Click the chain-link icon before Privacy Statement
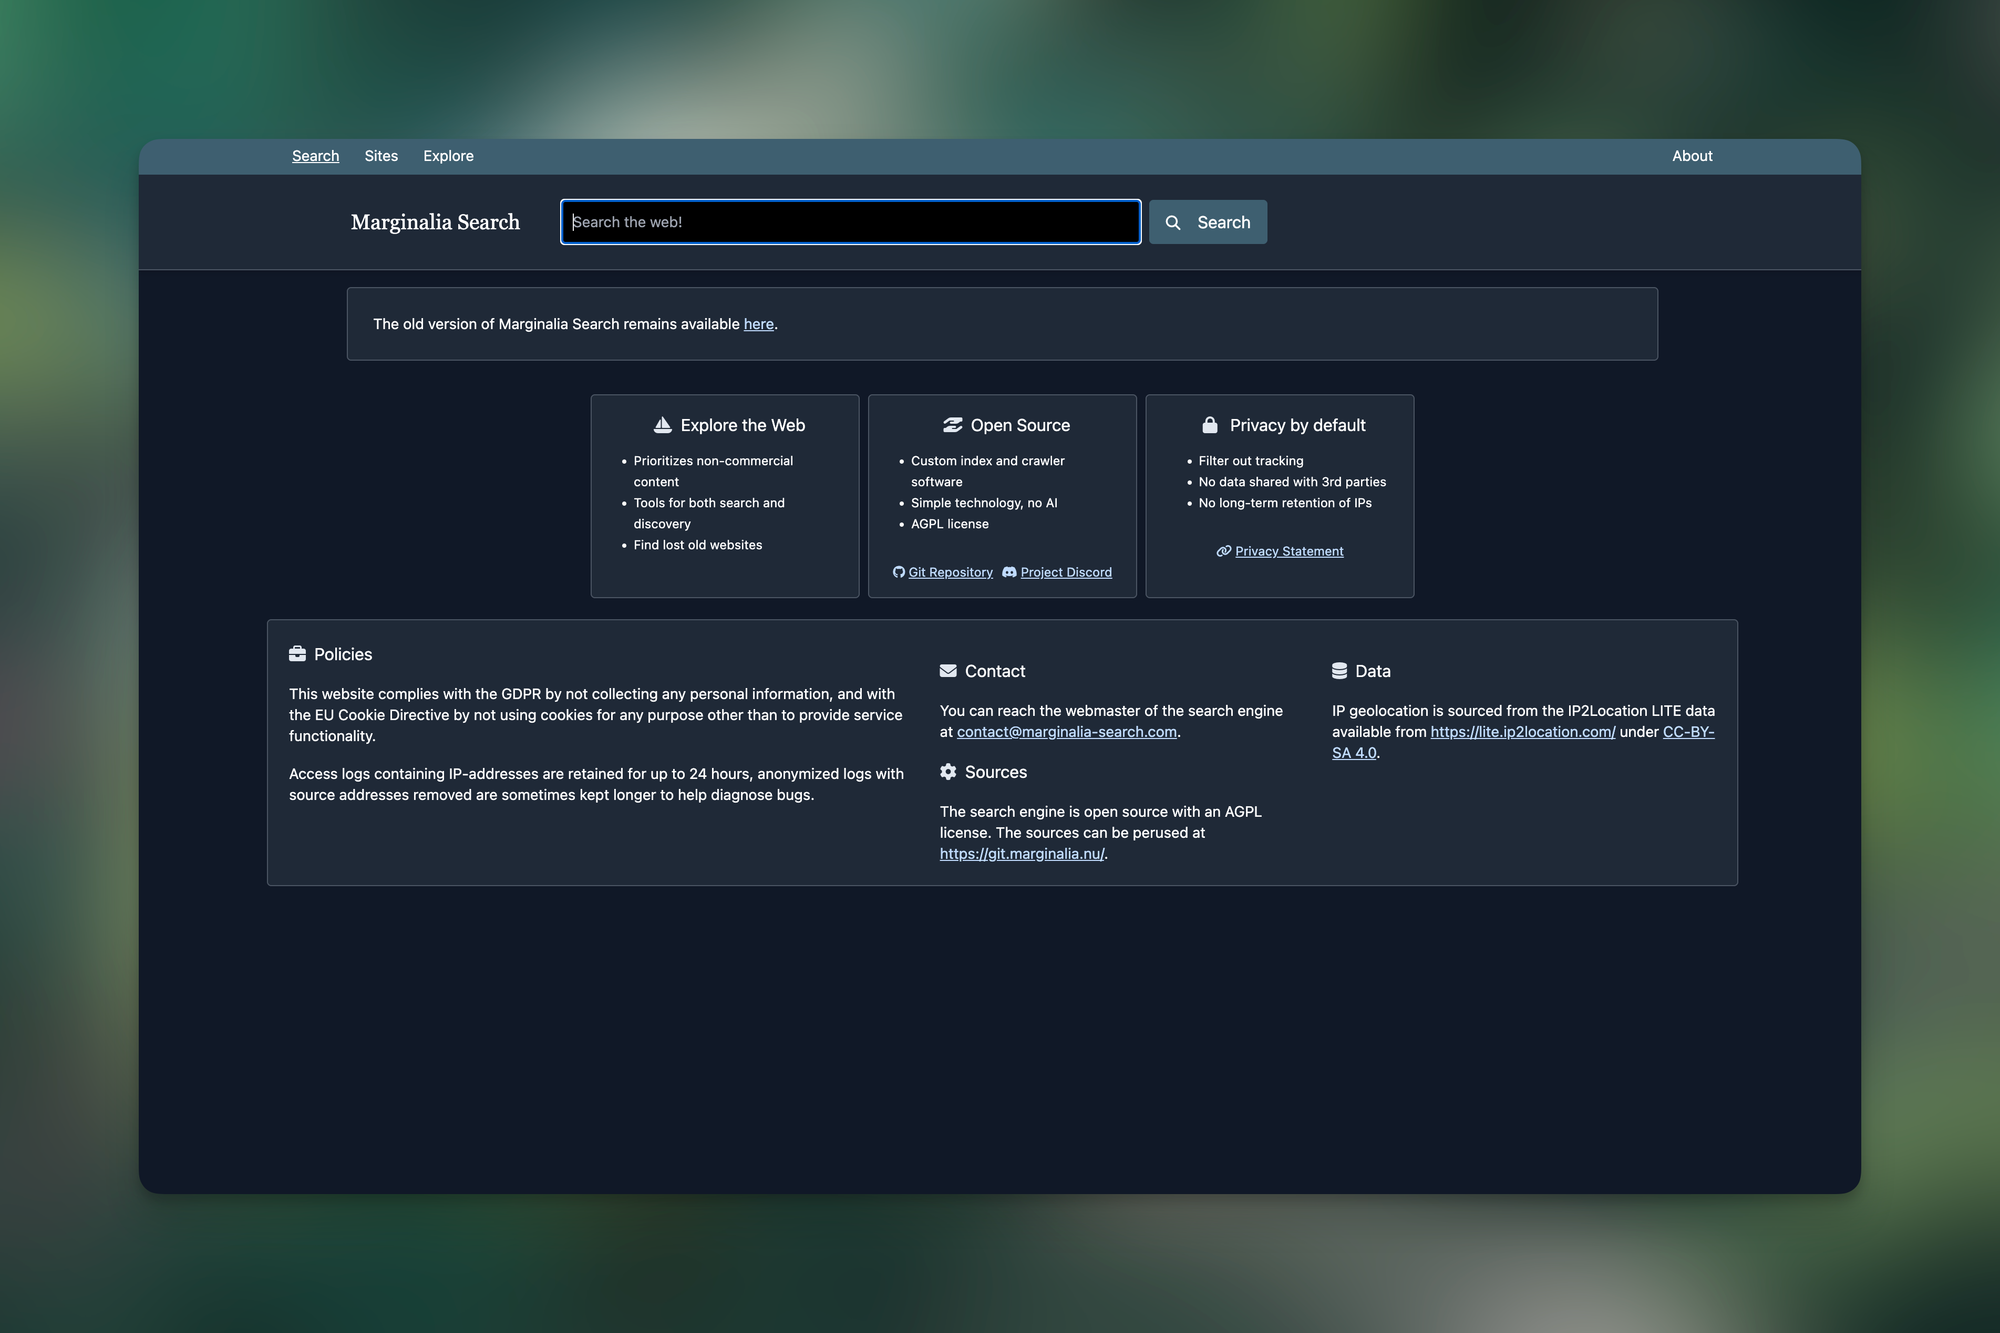 click(x=1223, y=551)
